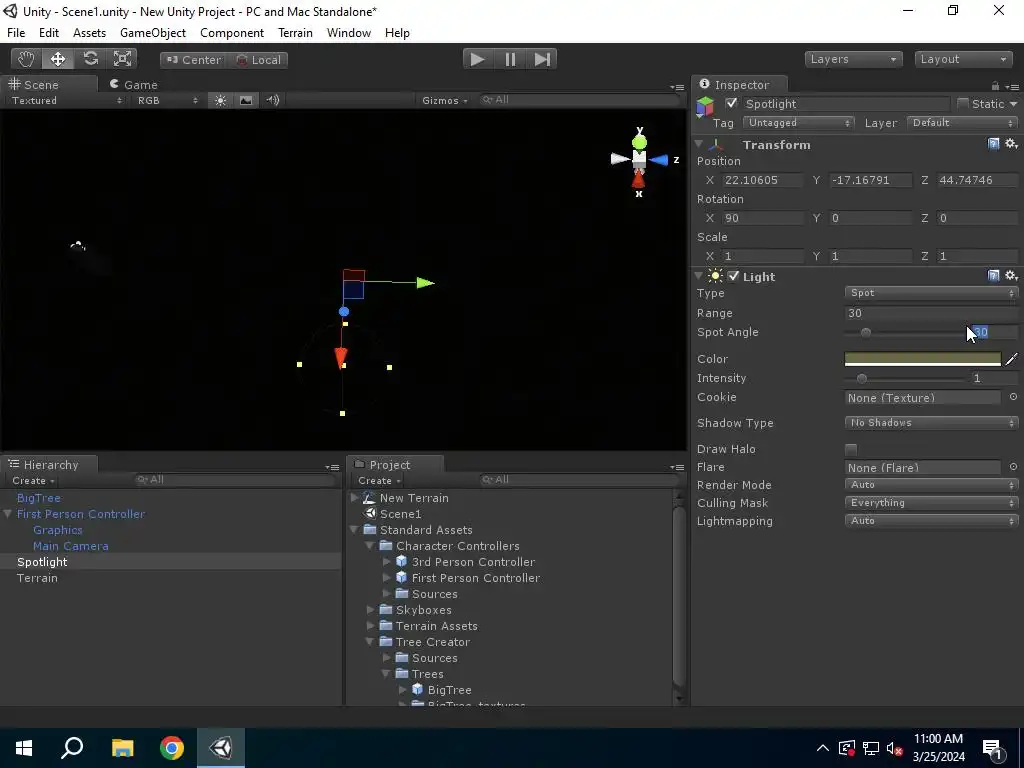Screen dimensions: 1024x768
Task: Open the Layer Default dropdown
Action: coord(963,123)
